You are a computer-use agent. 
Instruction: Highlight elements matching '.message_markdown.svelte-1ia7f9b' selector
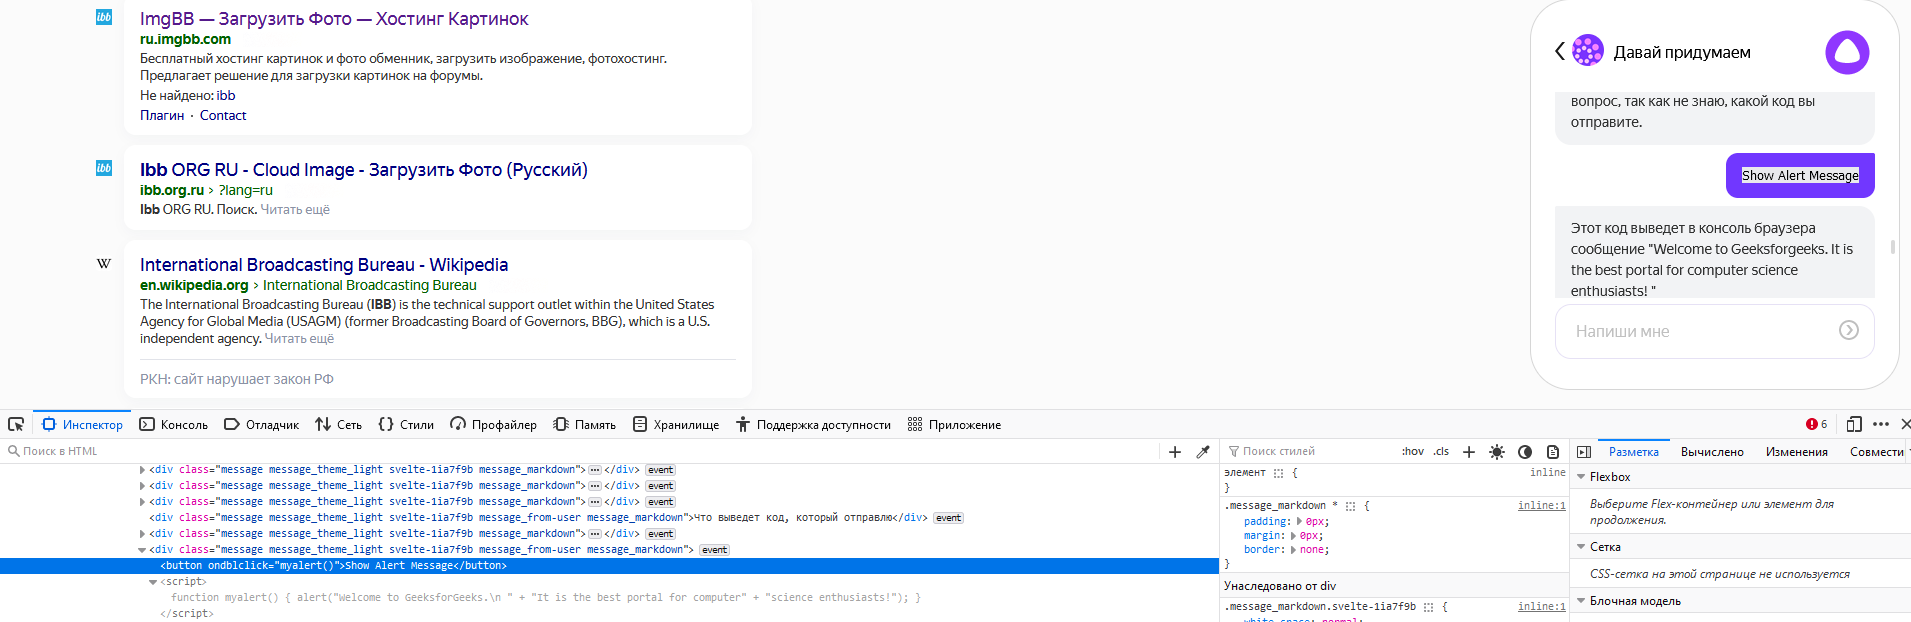[x=1428, y=607]
